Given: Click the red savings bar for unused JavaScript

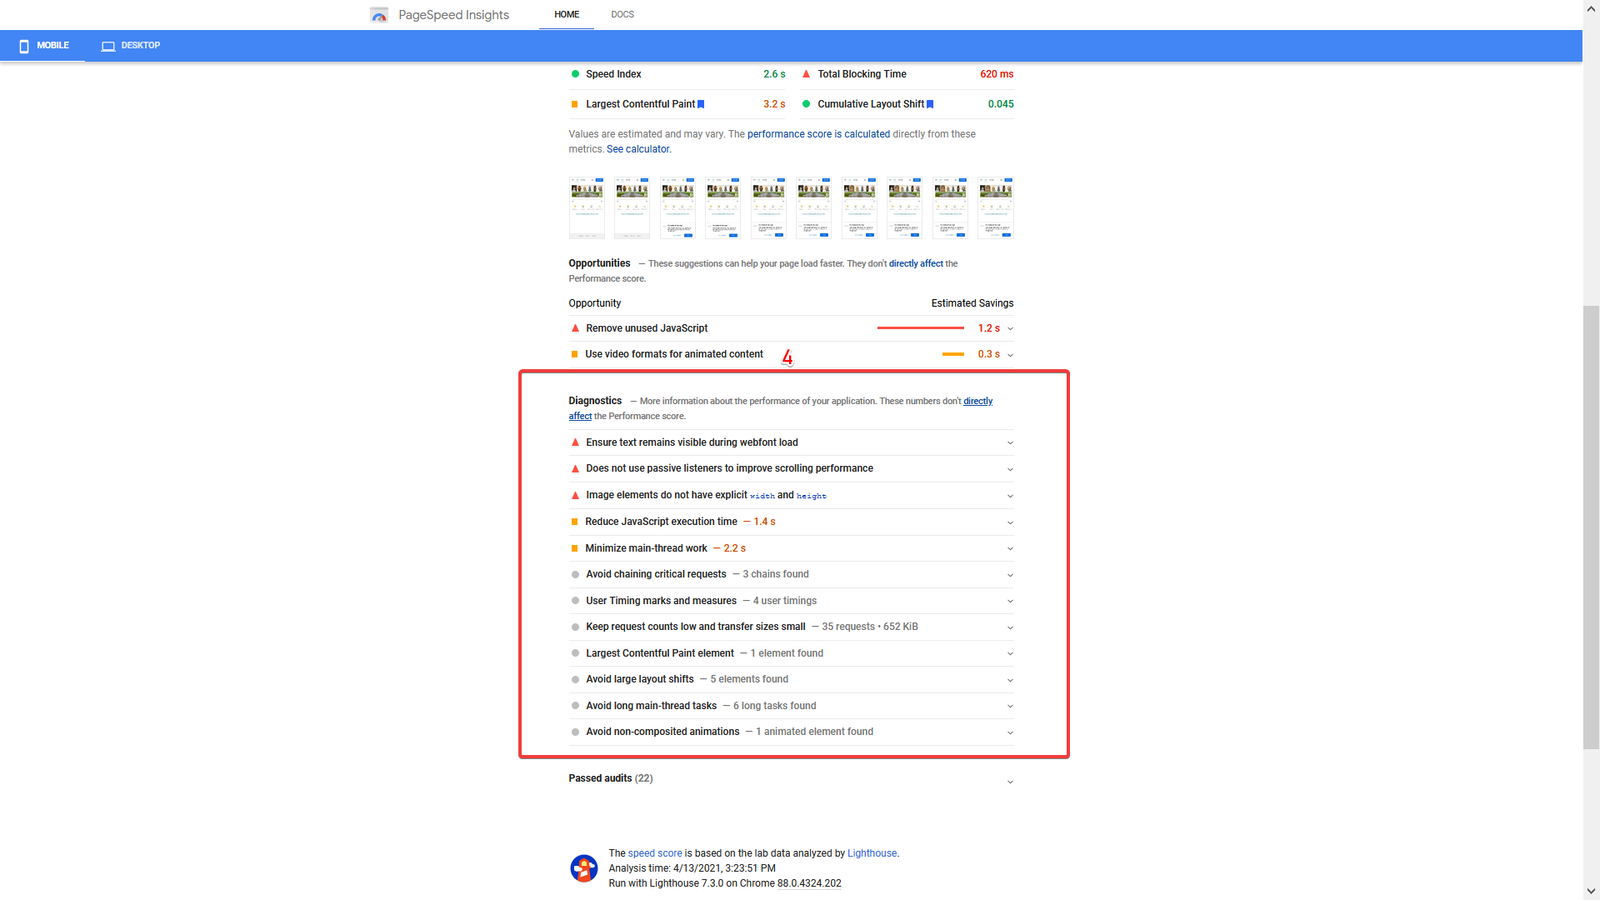Looking at the screenshot, I should pyautogui.click(x=920, y=328).
